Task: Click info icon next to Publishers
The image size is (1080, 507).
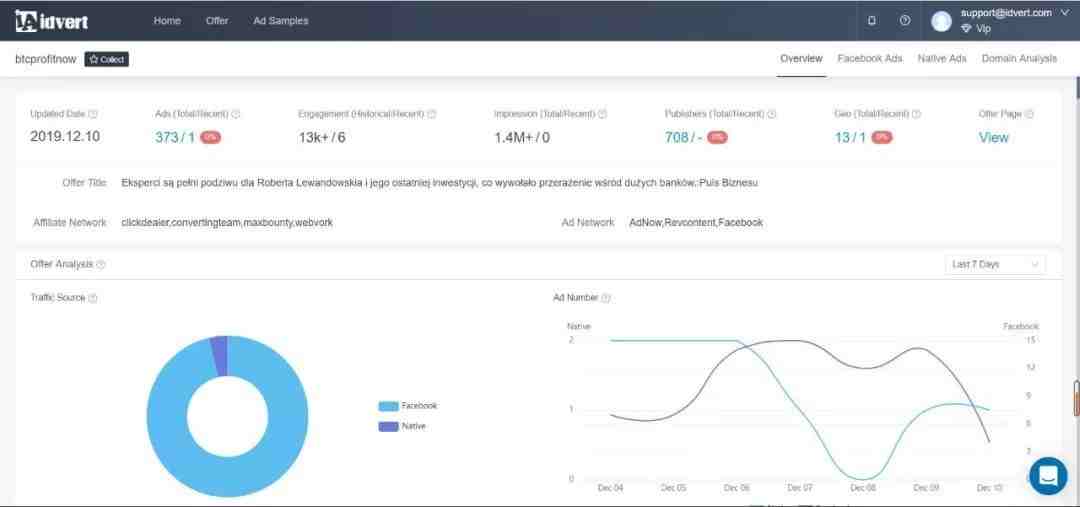Action: point(771,114)
